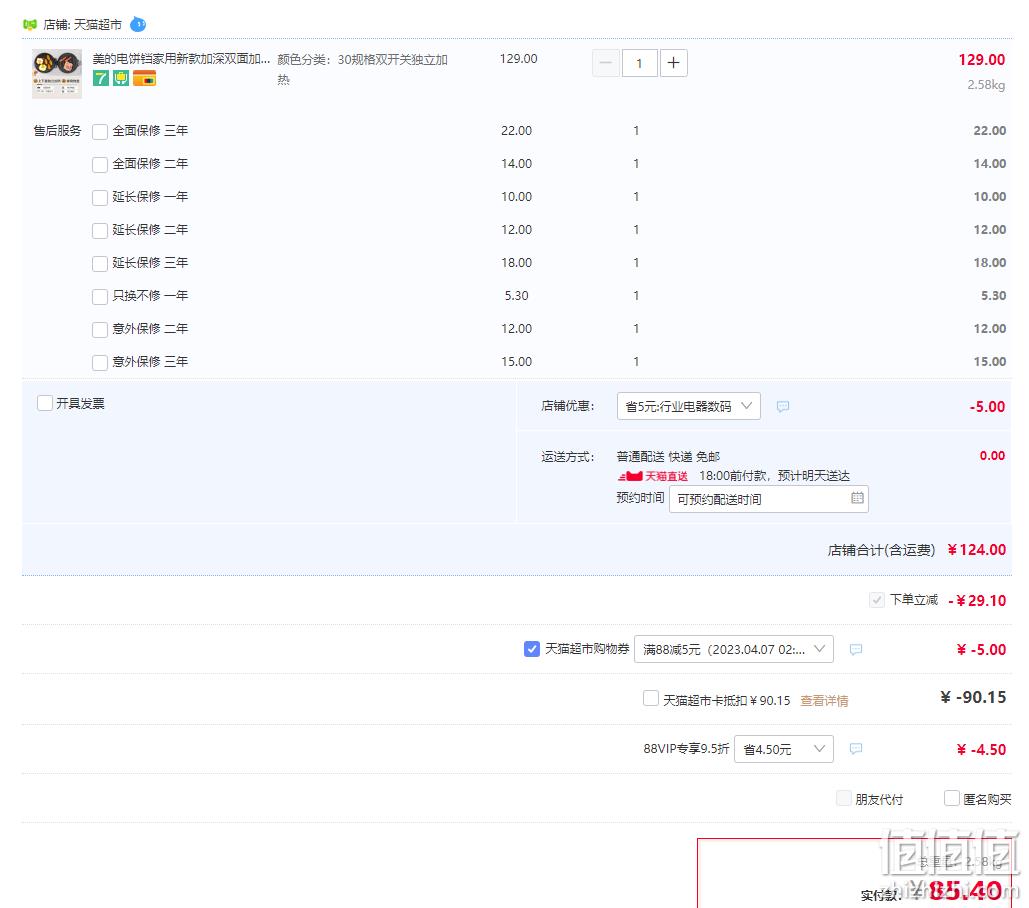Click the 颜色分类 30规格双开关 text

coord(362,69)
